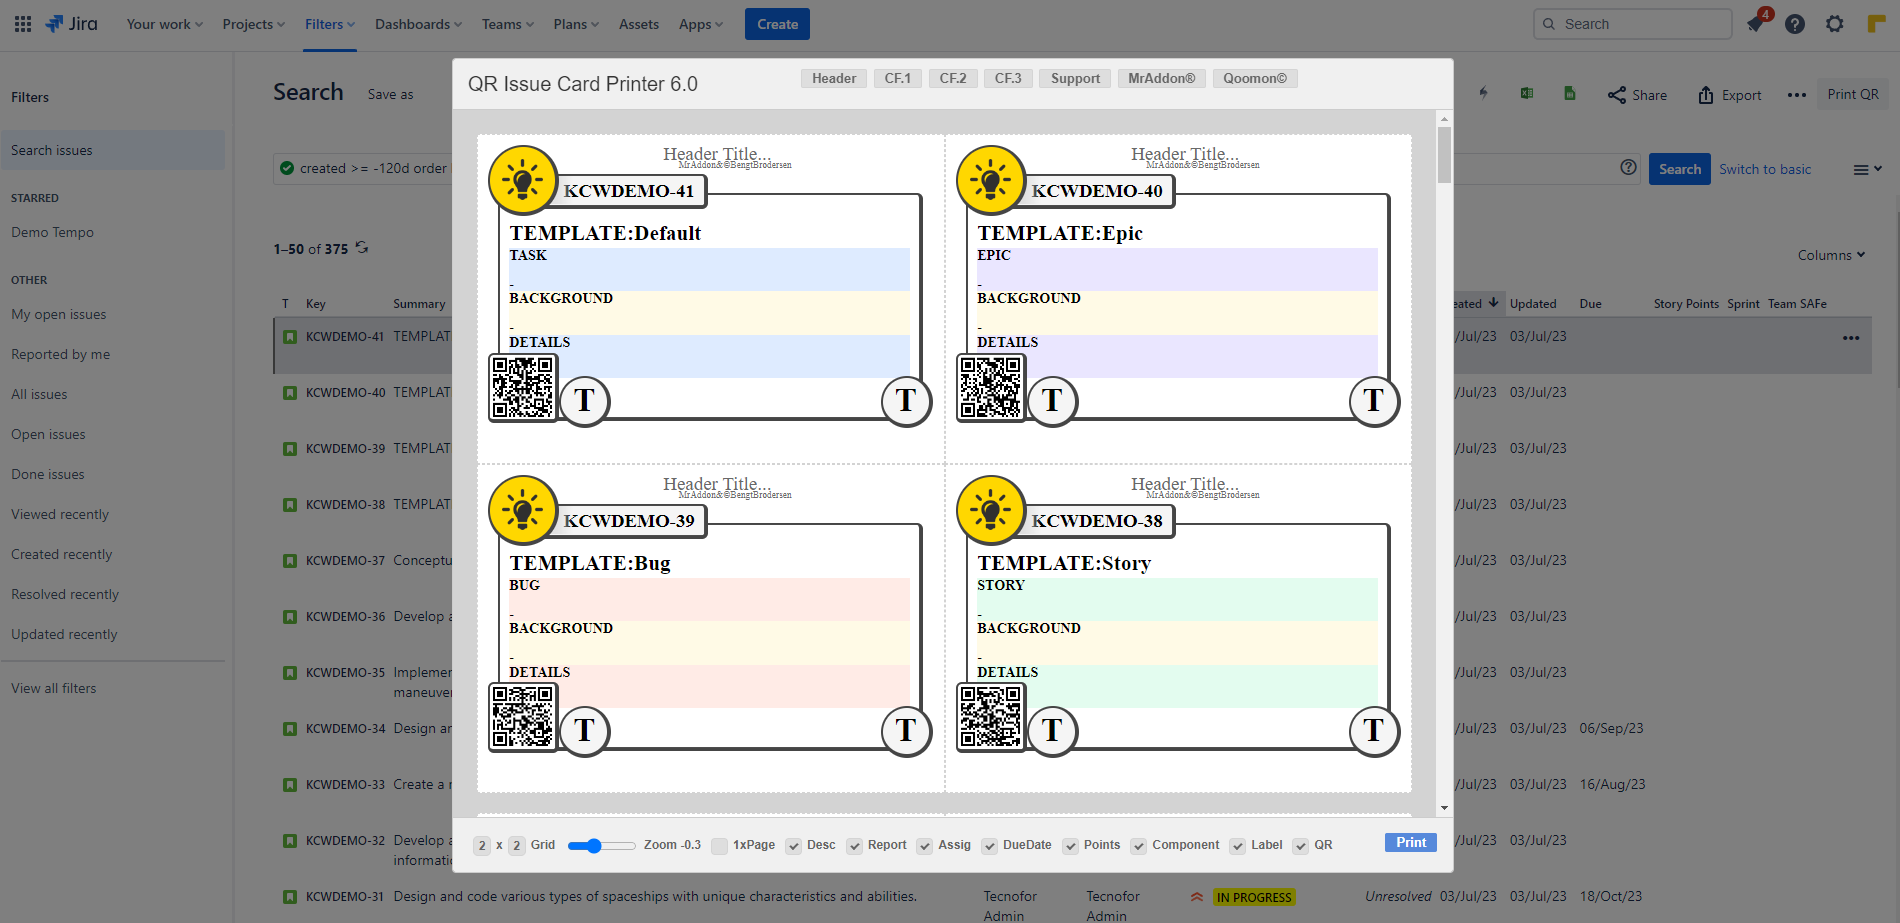This screenshot has width=1900, height=923.
Task: Click the Switch to basic link
Action: 1765,169
